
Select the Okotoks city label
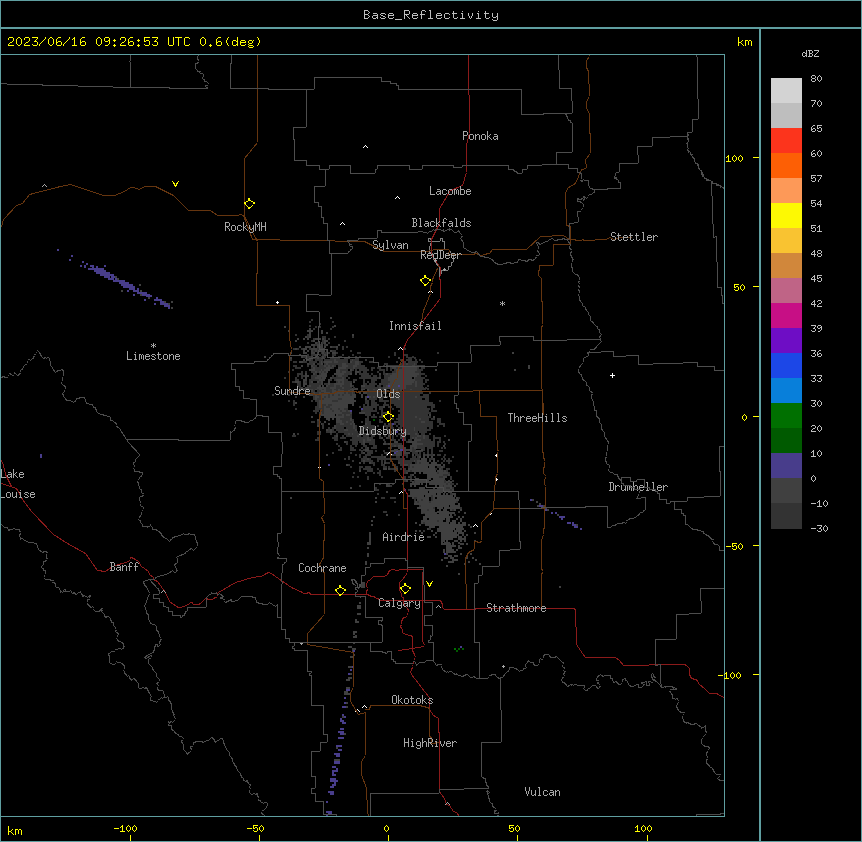pyautogui.click(x=412, y=700)
